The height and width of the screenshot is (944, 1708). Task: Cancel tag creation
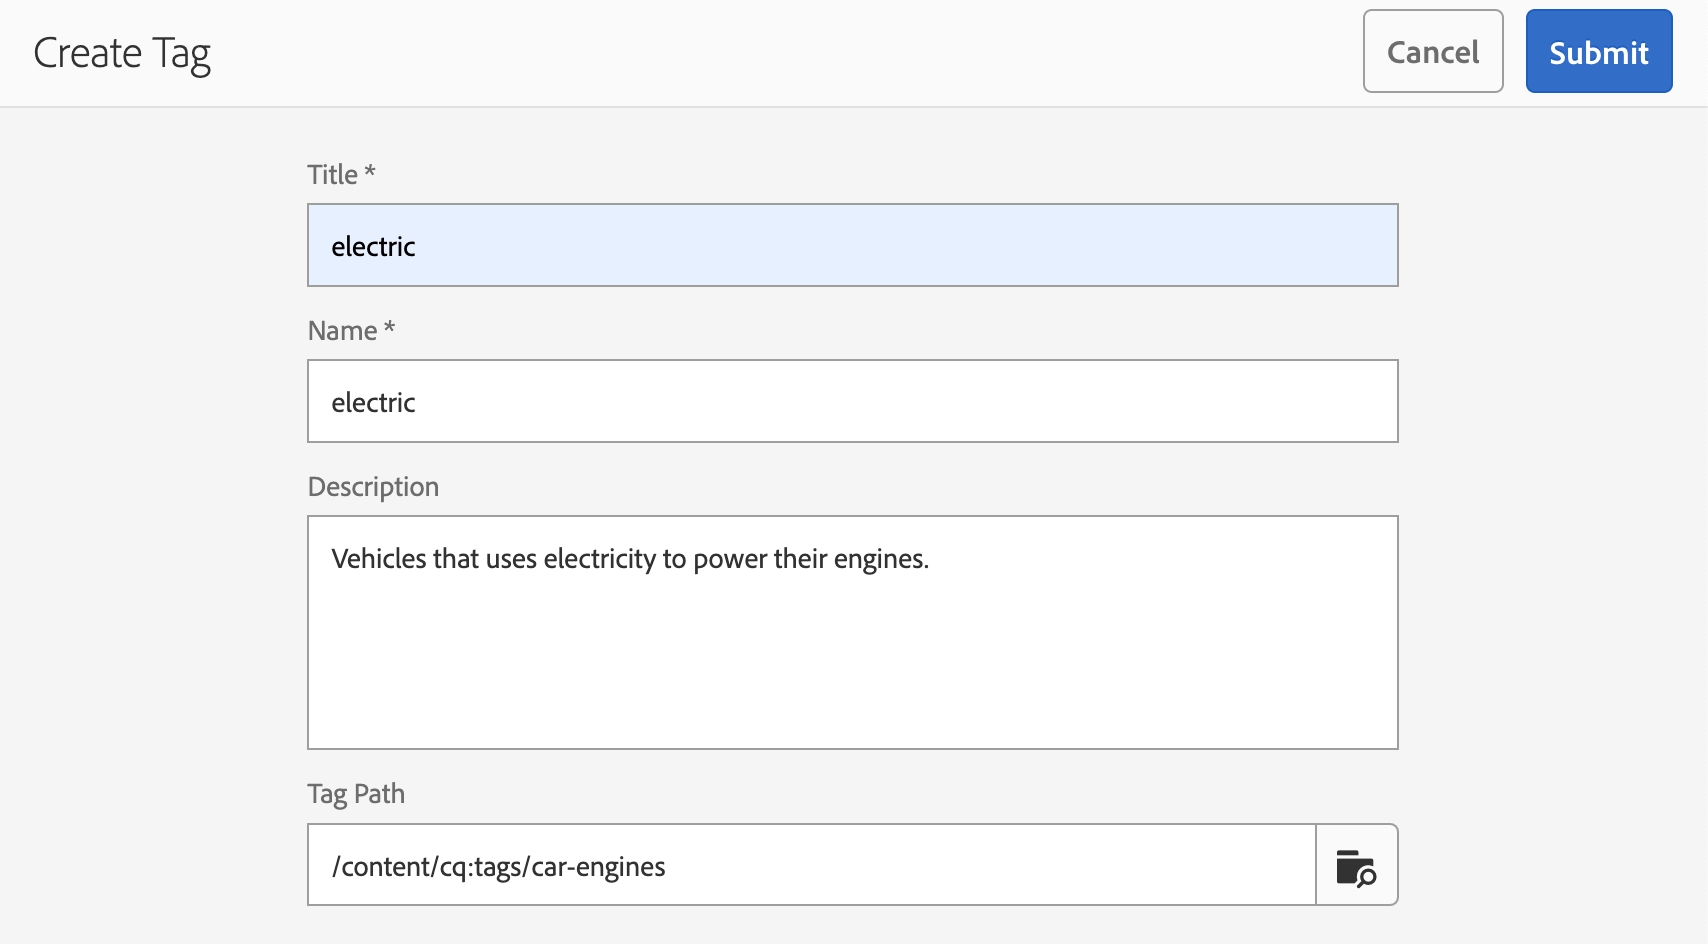pyautogui.click(x=1433, y=51)
